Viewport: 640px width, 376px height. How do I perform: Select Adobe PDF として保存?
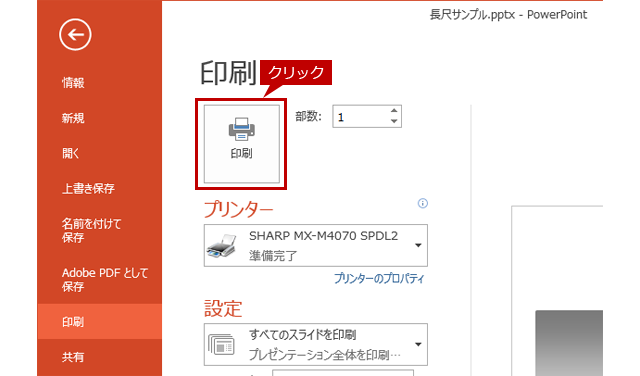click(105, 280)
